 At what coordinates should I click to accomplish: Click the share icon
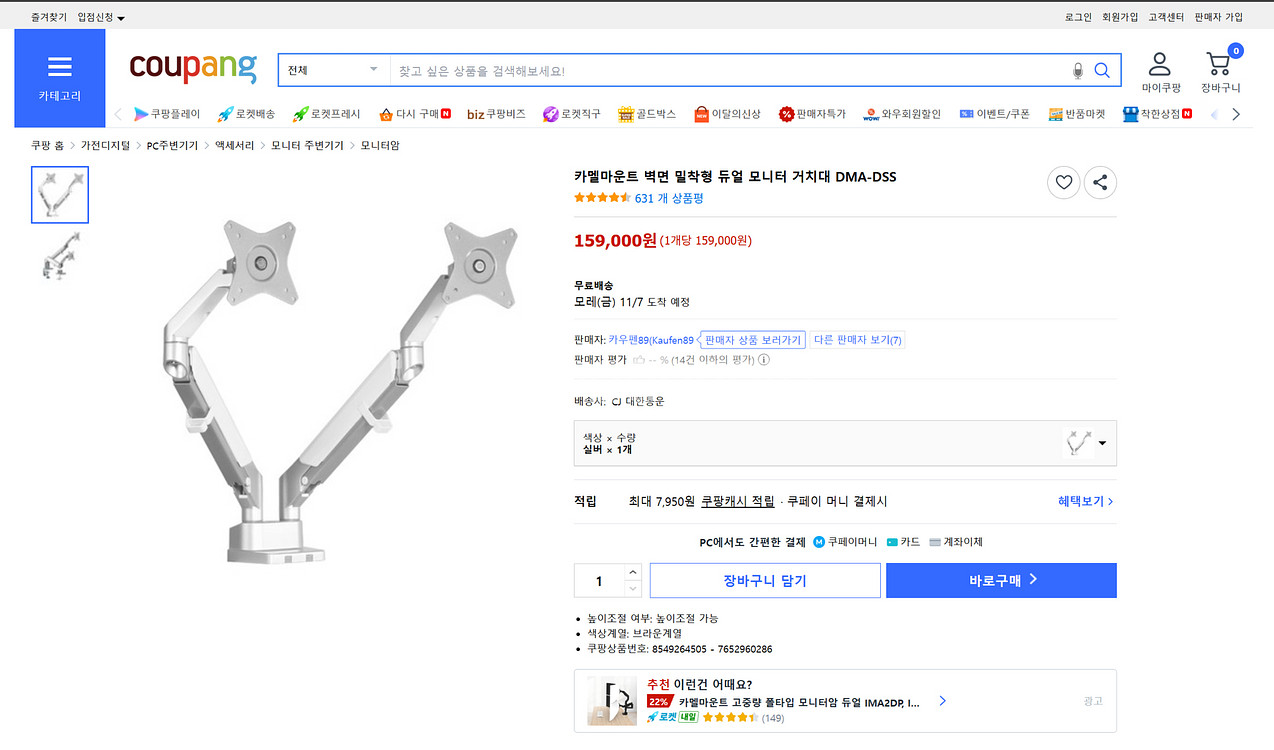pyautogui.click(x=1100, y=182)
